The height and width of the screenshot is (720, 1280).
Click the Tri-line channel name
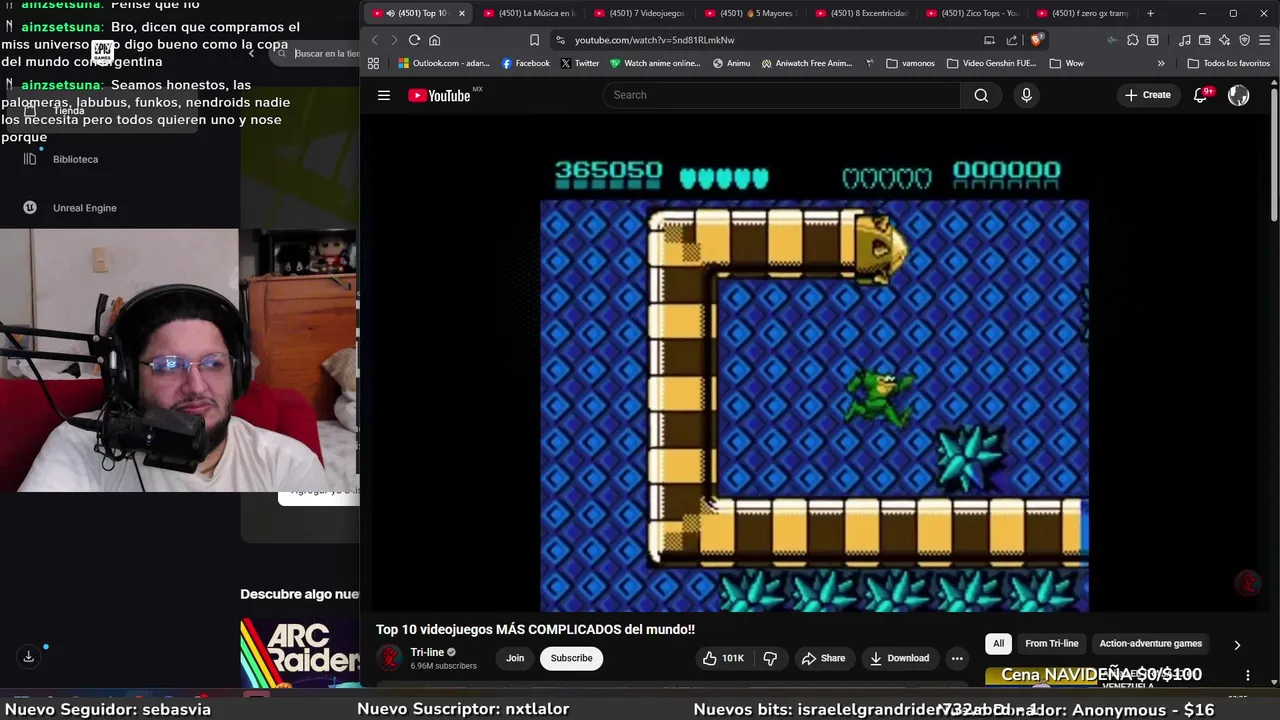click(427, 652)
